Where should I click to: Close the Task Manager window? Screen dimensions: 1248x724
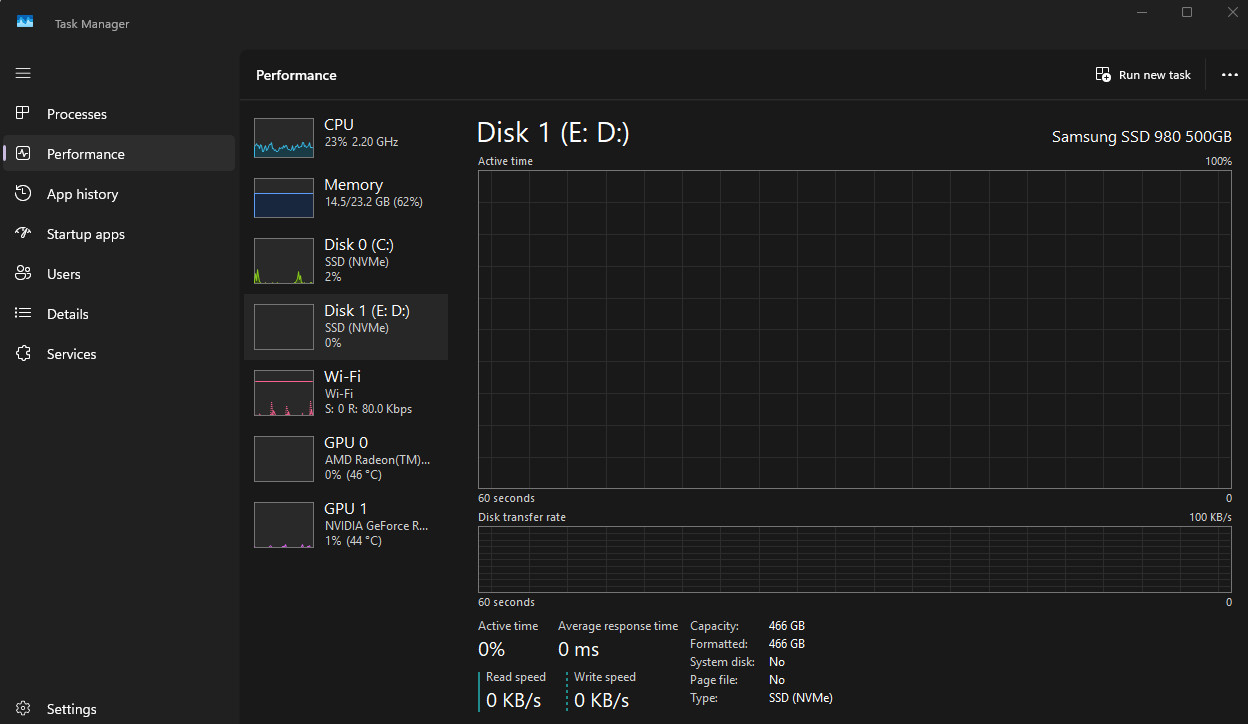[1232, 12]
